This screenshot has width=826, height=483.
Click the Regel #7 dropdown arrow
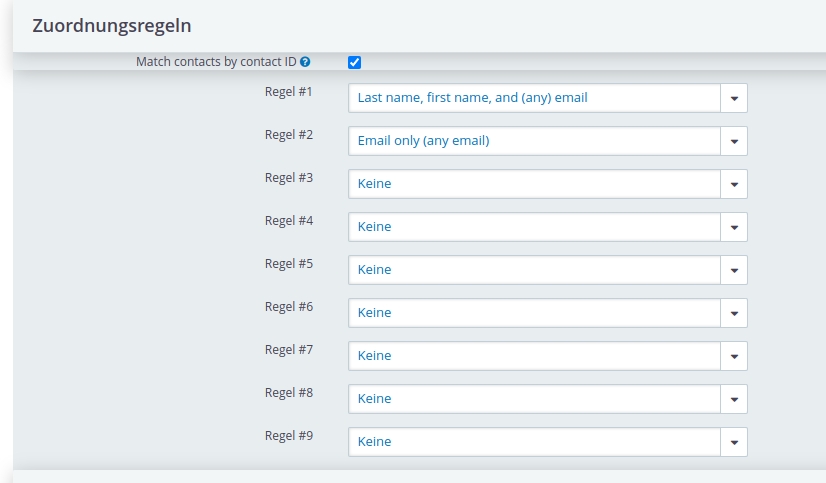pos(734,356)
